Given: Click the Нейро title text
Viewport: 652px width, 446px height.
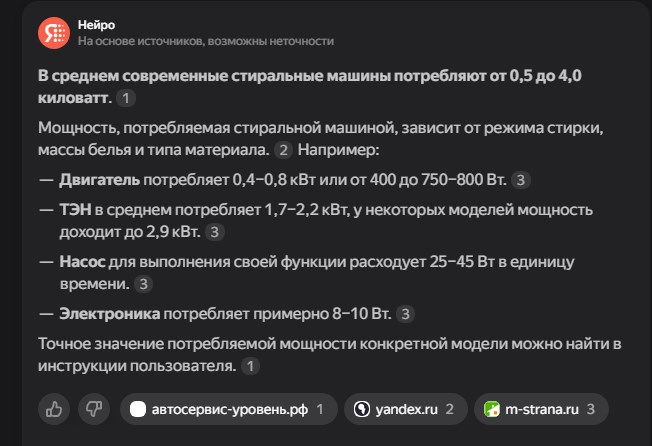Looking at the screenshot, I should (96, 25).
